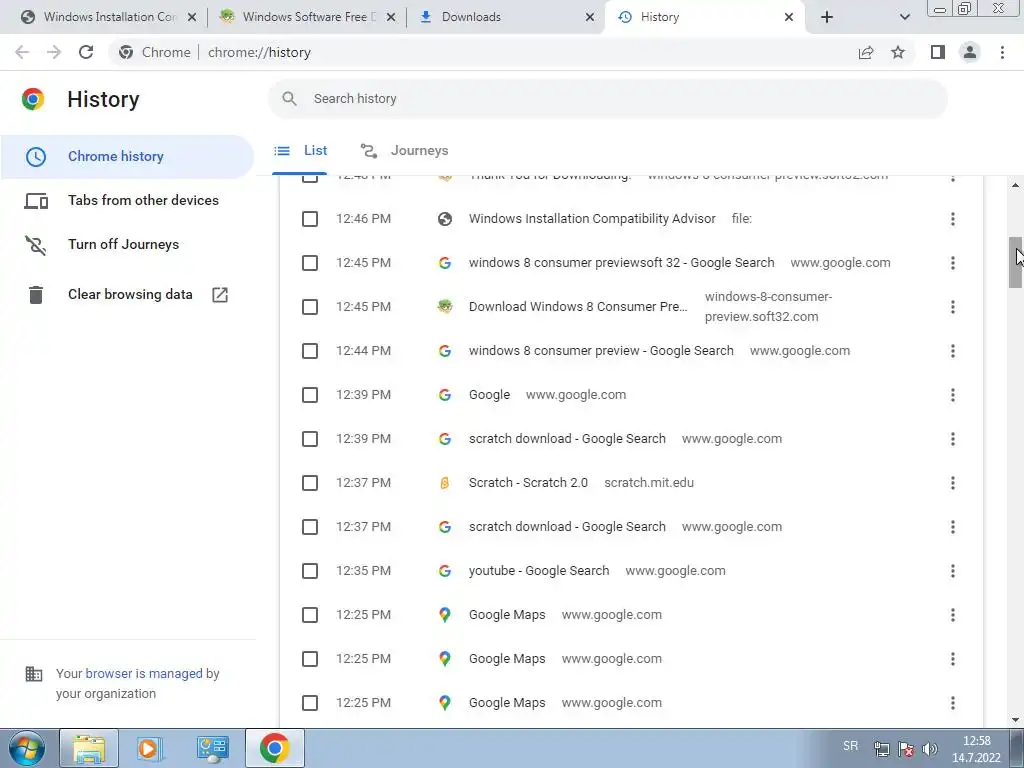Expand the tab search chevron in tab strip

pyautogui.click(x=904, y=17)
